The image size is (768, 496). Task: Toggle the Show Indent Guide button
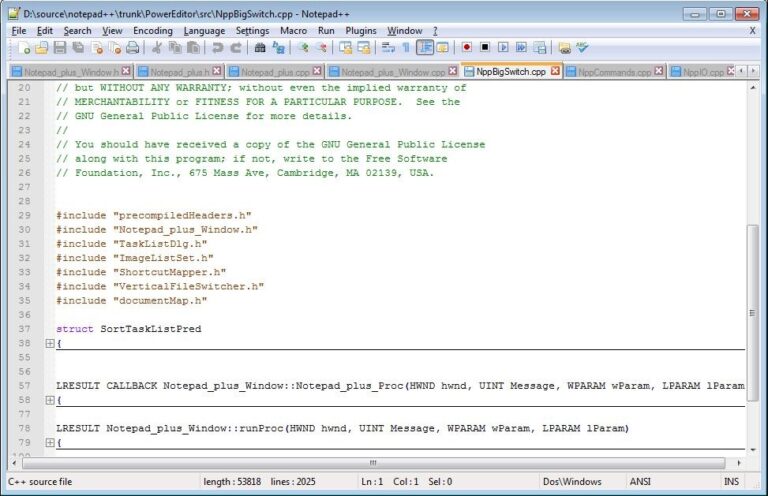click(x=425, y=47)
